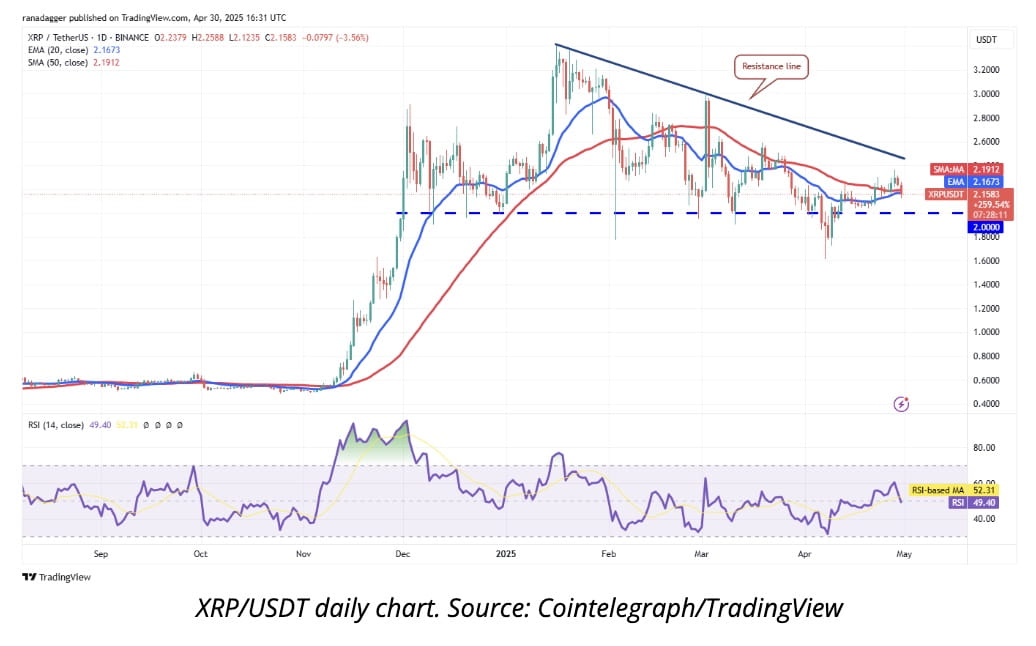
Task: Click the May label on the time axis
Action: (x=904, y=554)
